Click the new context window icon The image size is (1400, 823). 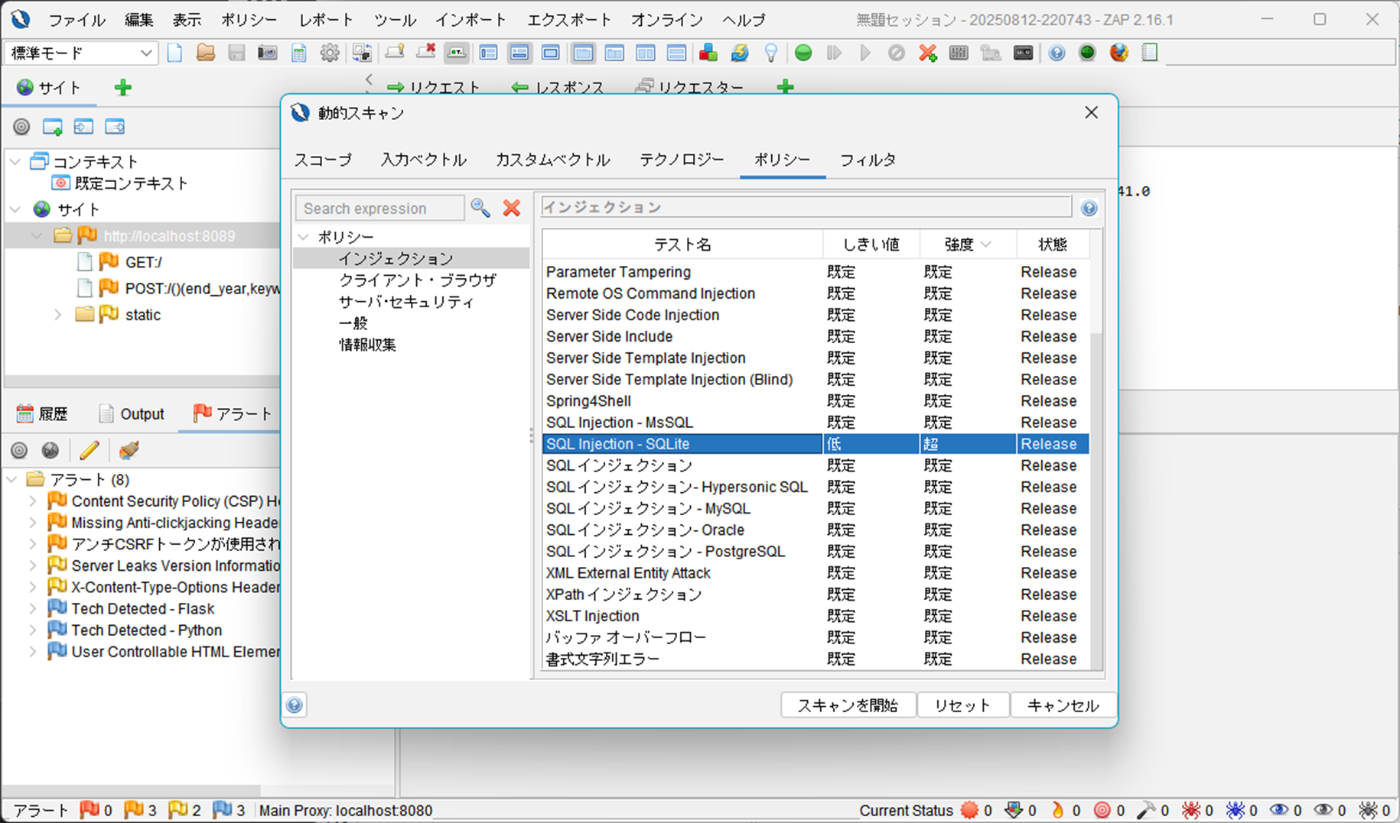52,127
